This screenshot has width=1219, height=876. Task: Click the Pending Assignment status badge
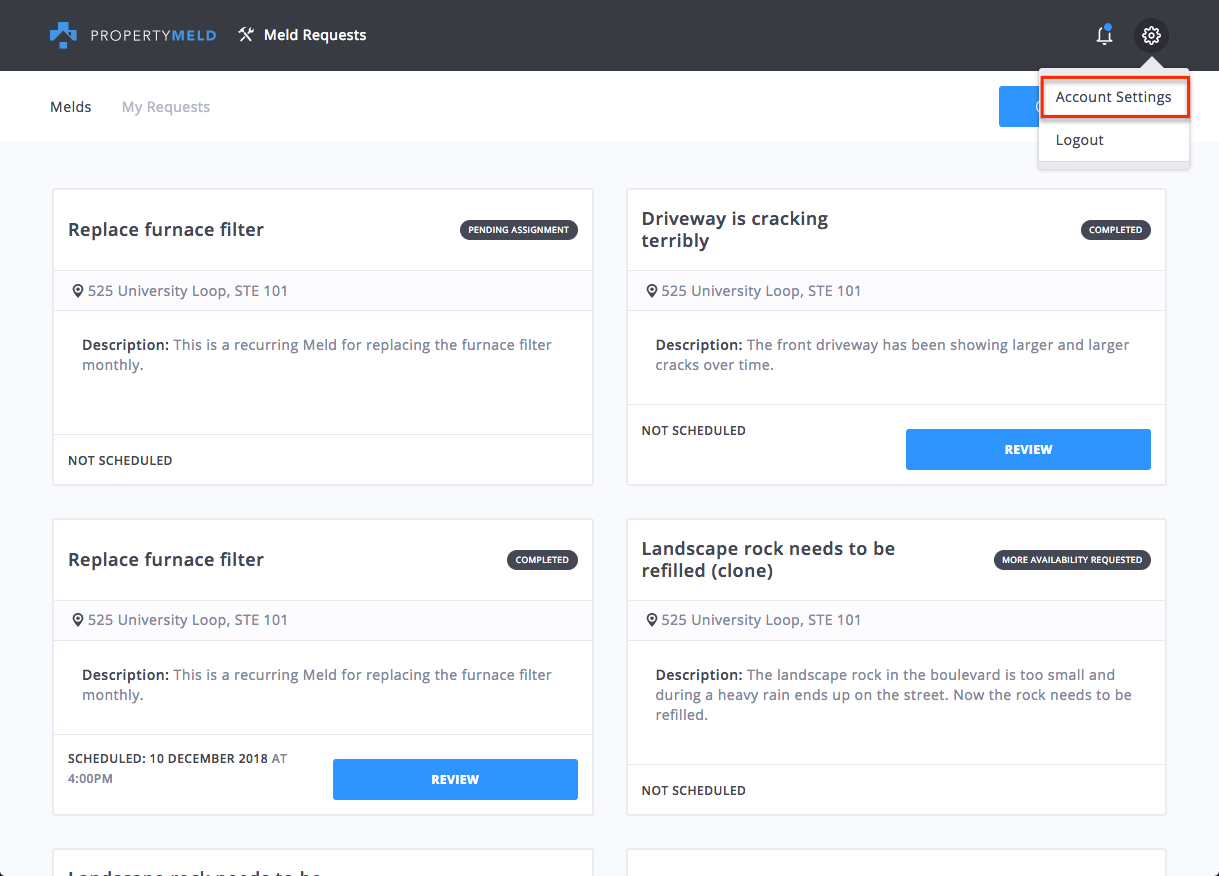(518, 230)
